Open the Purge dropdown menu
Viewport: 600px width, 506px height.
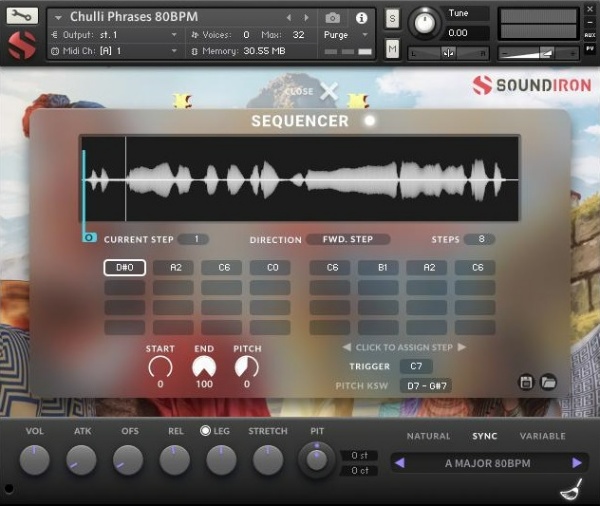tap(346, 35)
